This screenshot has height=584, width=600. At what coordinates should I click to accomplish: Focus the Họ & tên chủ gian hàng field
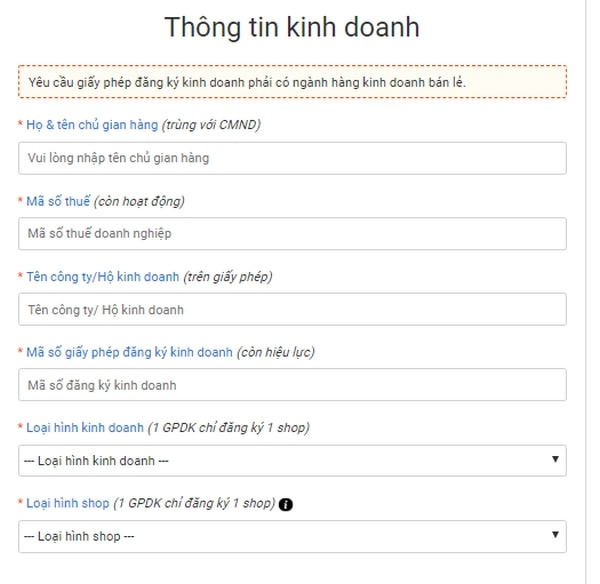[292, 158]
